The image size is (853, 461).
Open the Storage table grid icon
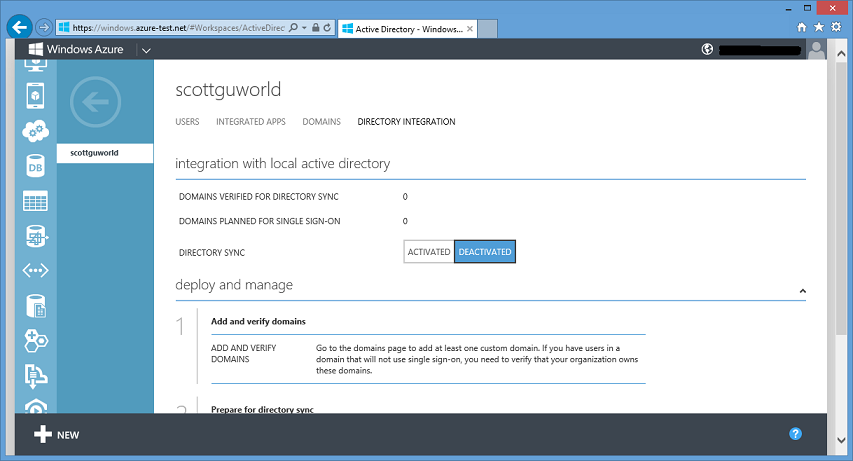pyautogui.click(x=35, y=201)
